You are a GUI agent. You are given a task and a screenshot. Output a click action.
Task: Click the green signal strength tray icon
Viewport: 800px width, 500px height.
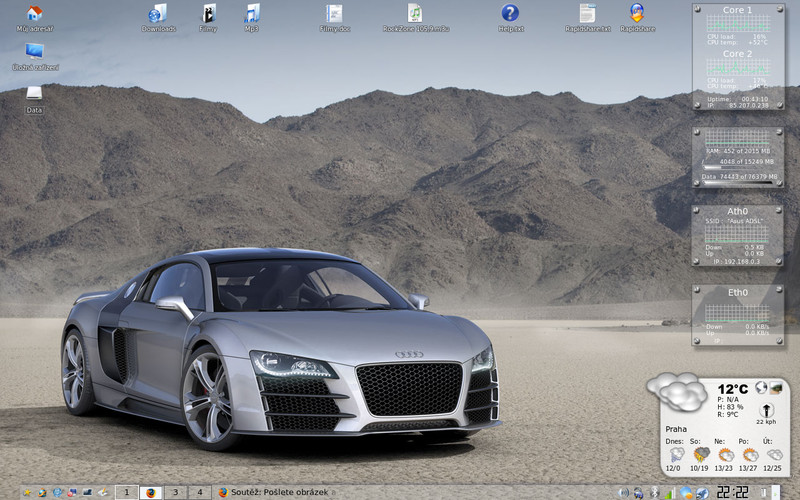[670, 493]
